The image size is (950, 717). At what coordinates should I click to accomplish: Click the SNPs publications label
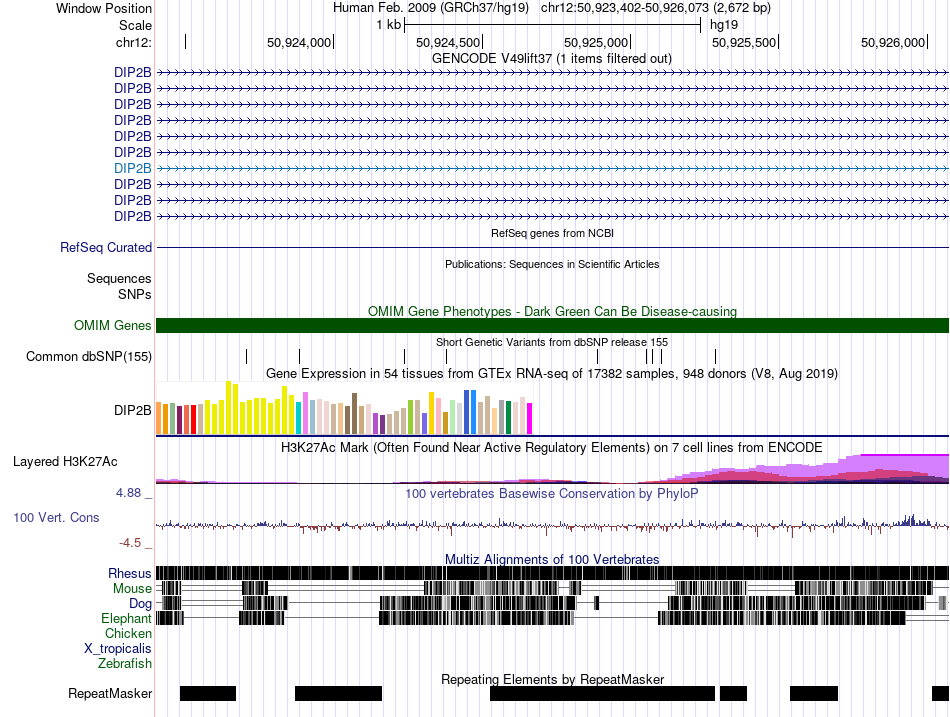[x=135, y=295]
